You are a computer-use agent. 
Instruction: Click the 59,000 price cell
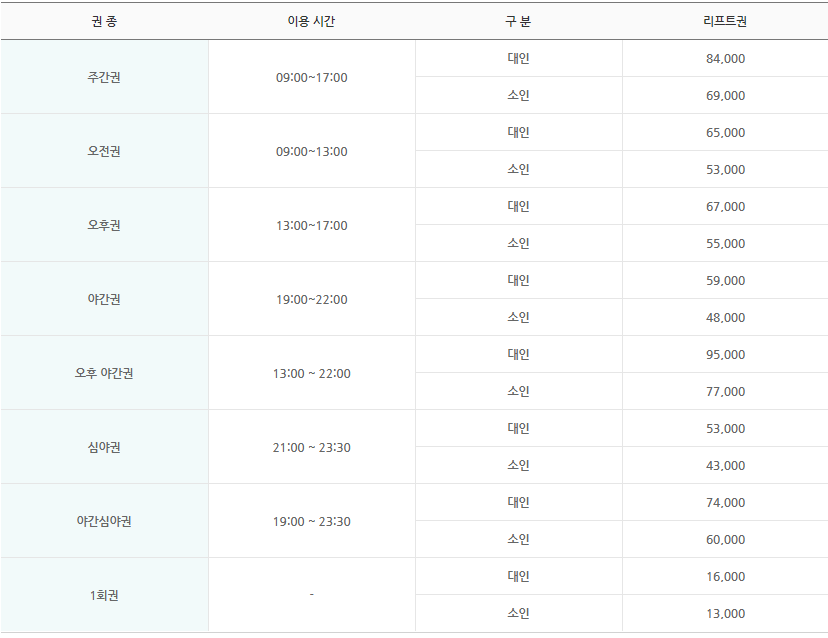pos(726,280)
